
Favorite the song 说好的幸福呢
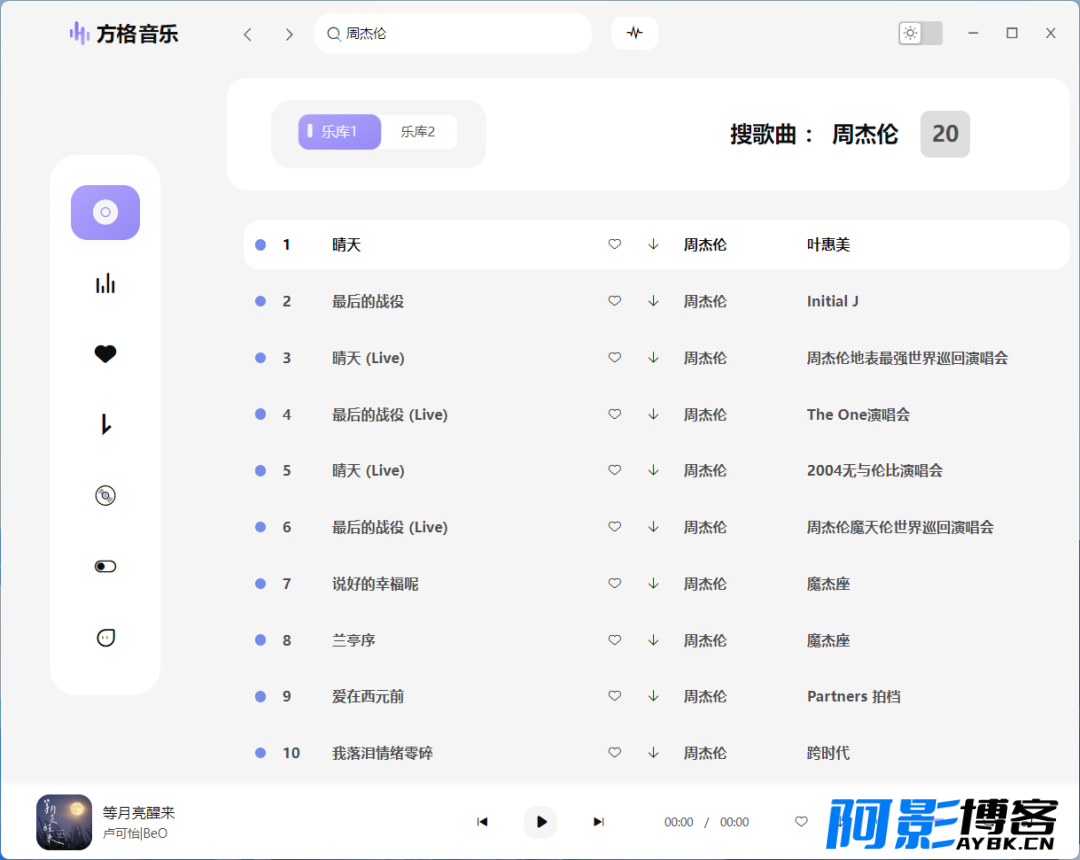pyautogui.click(x=615, y=584)
